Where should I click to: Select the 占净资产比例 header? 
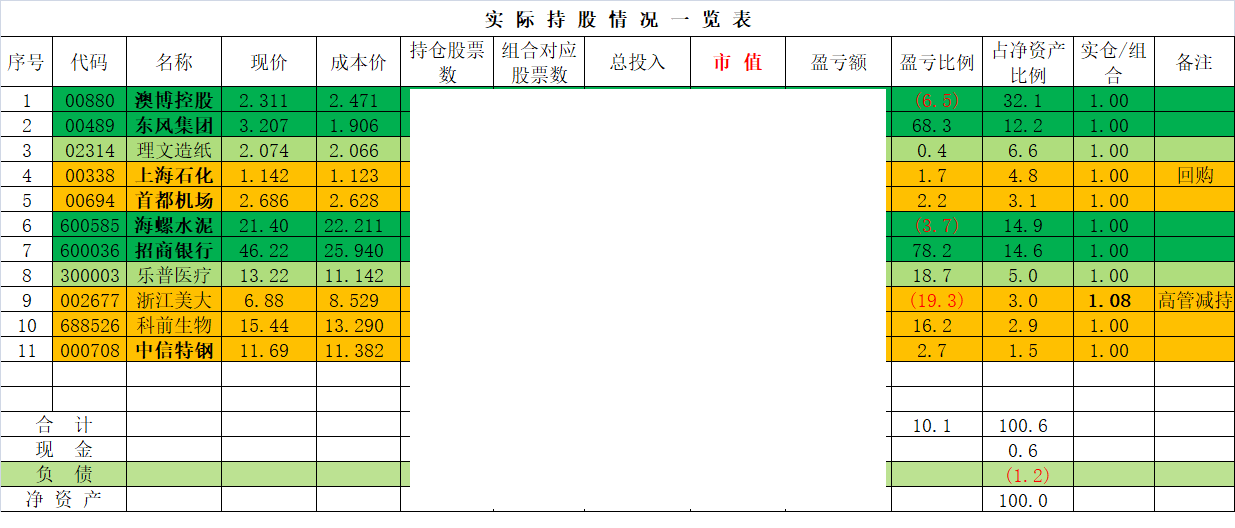1028,63
